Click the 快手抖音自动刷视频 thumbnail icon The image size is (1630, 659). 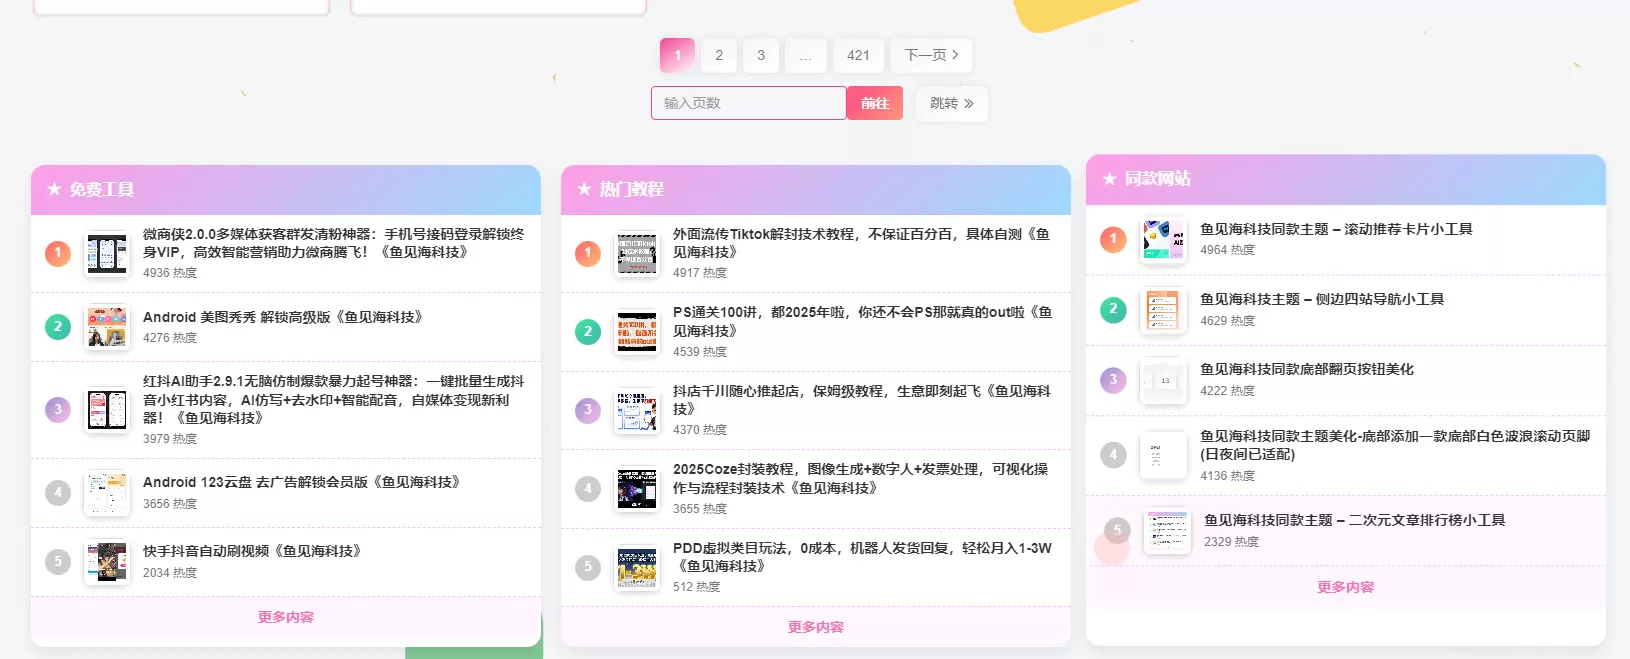pos(107,562)
